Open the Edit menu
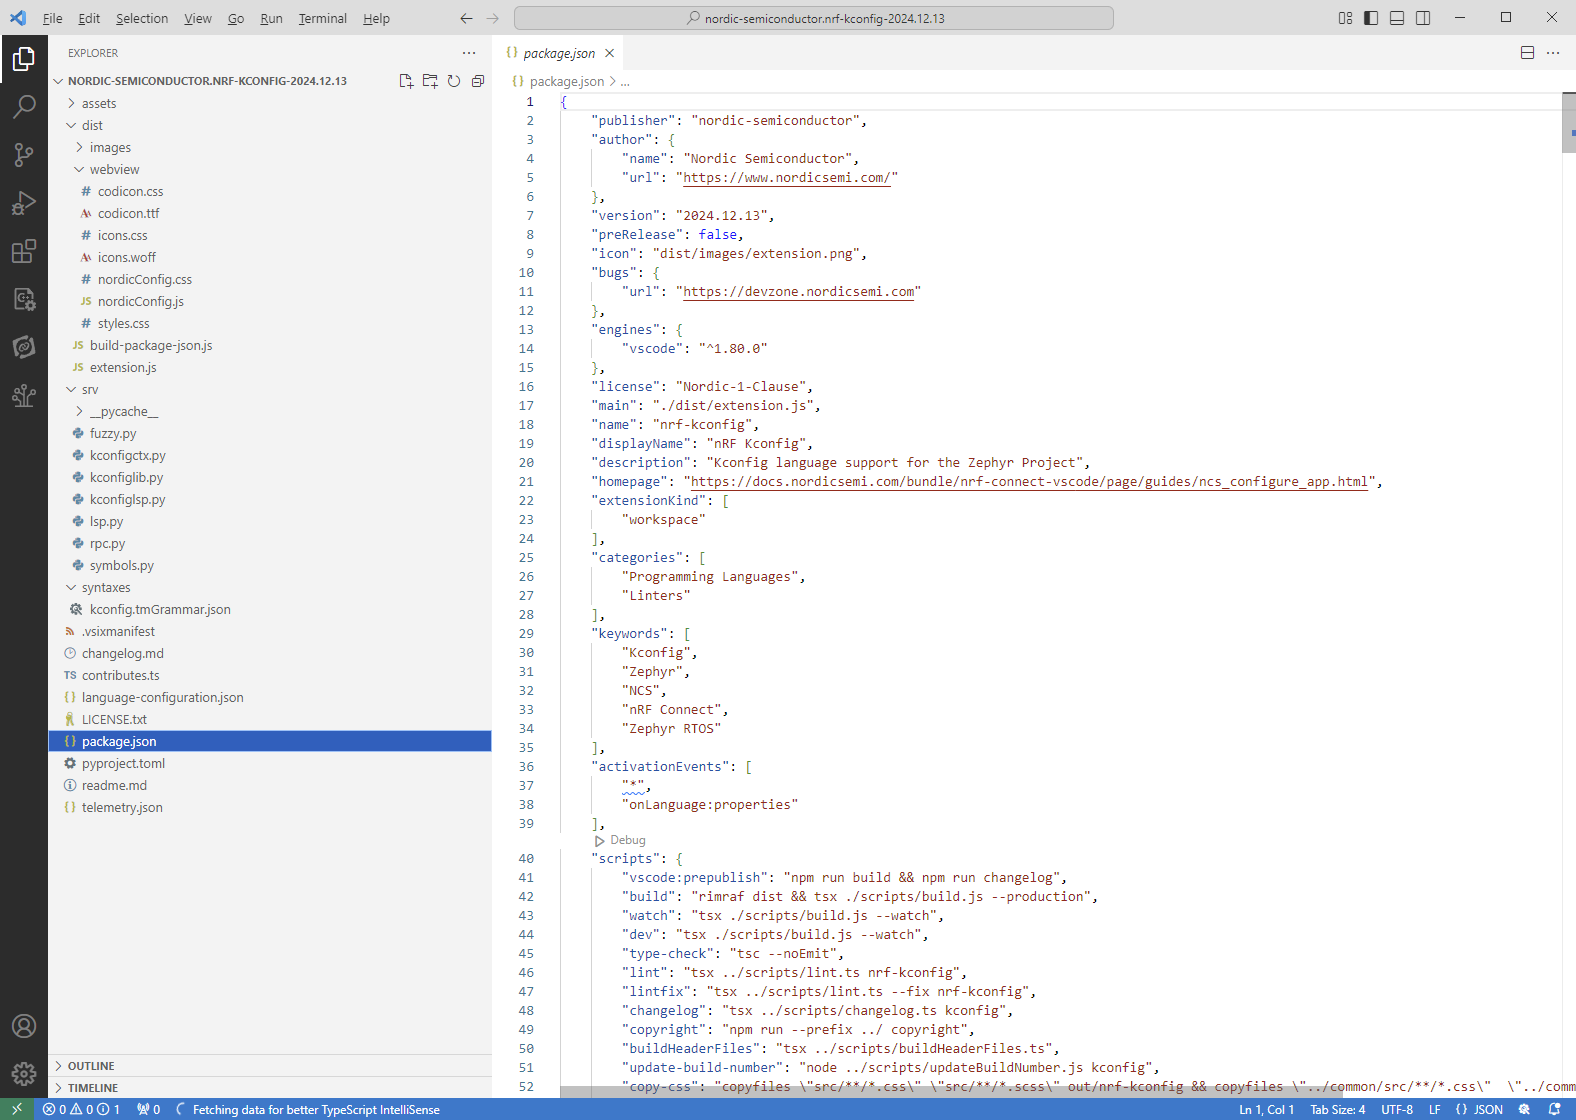 click(x=89, y=18)
